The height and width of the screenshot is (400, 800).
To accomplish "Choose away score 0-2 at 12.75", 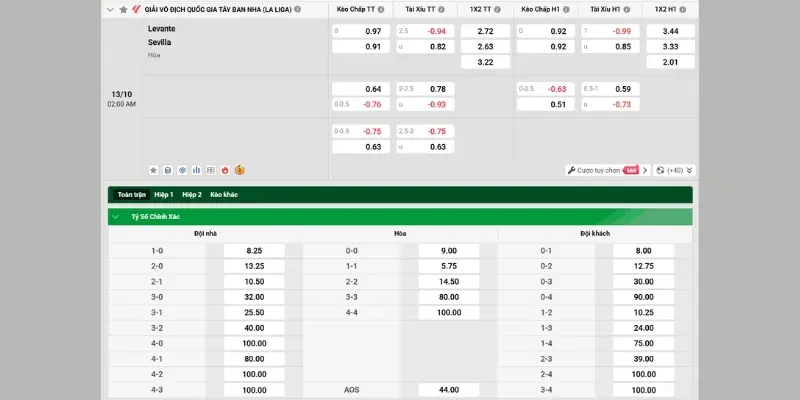I will click(643, 266).
